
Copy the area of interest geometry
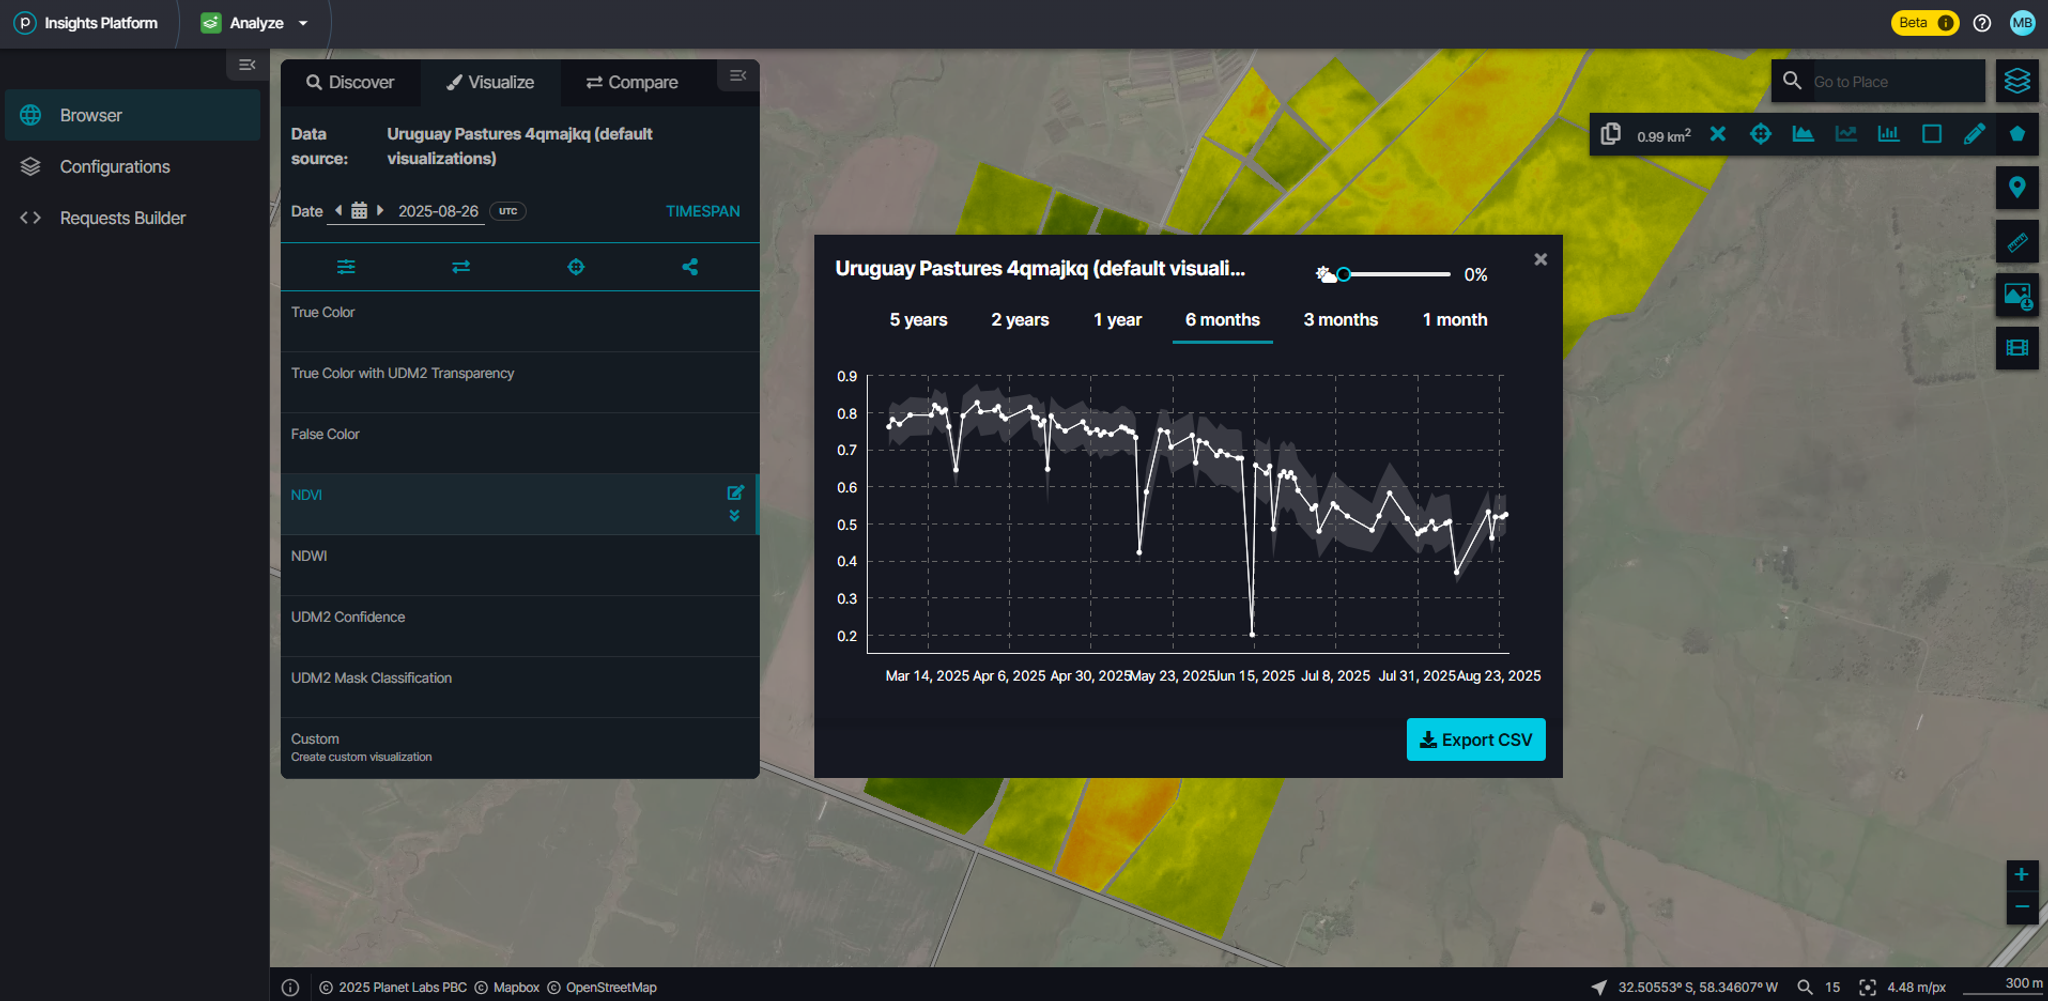click(1610, 134)
